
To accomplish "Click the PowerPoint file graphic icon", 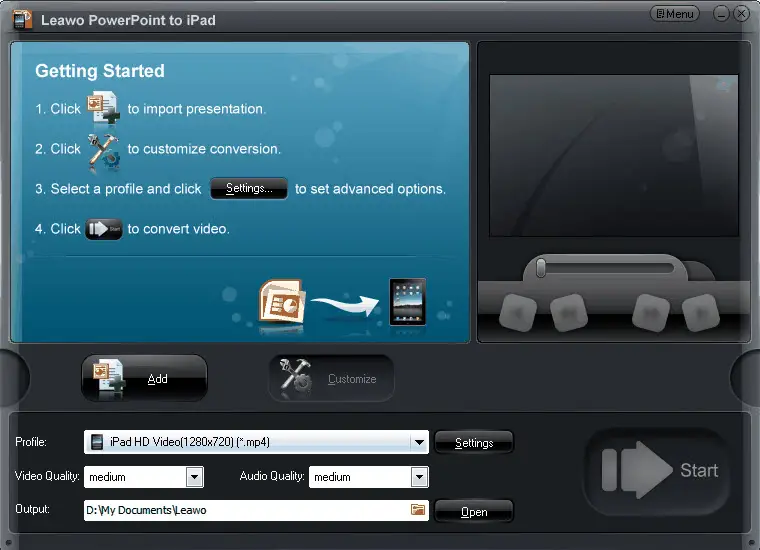I will [x=282, y=302].
